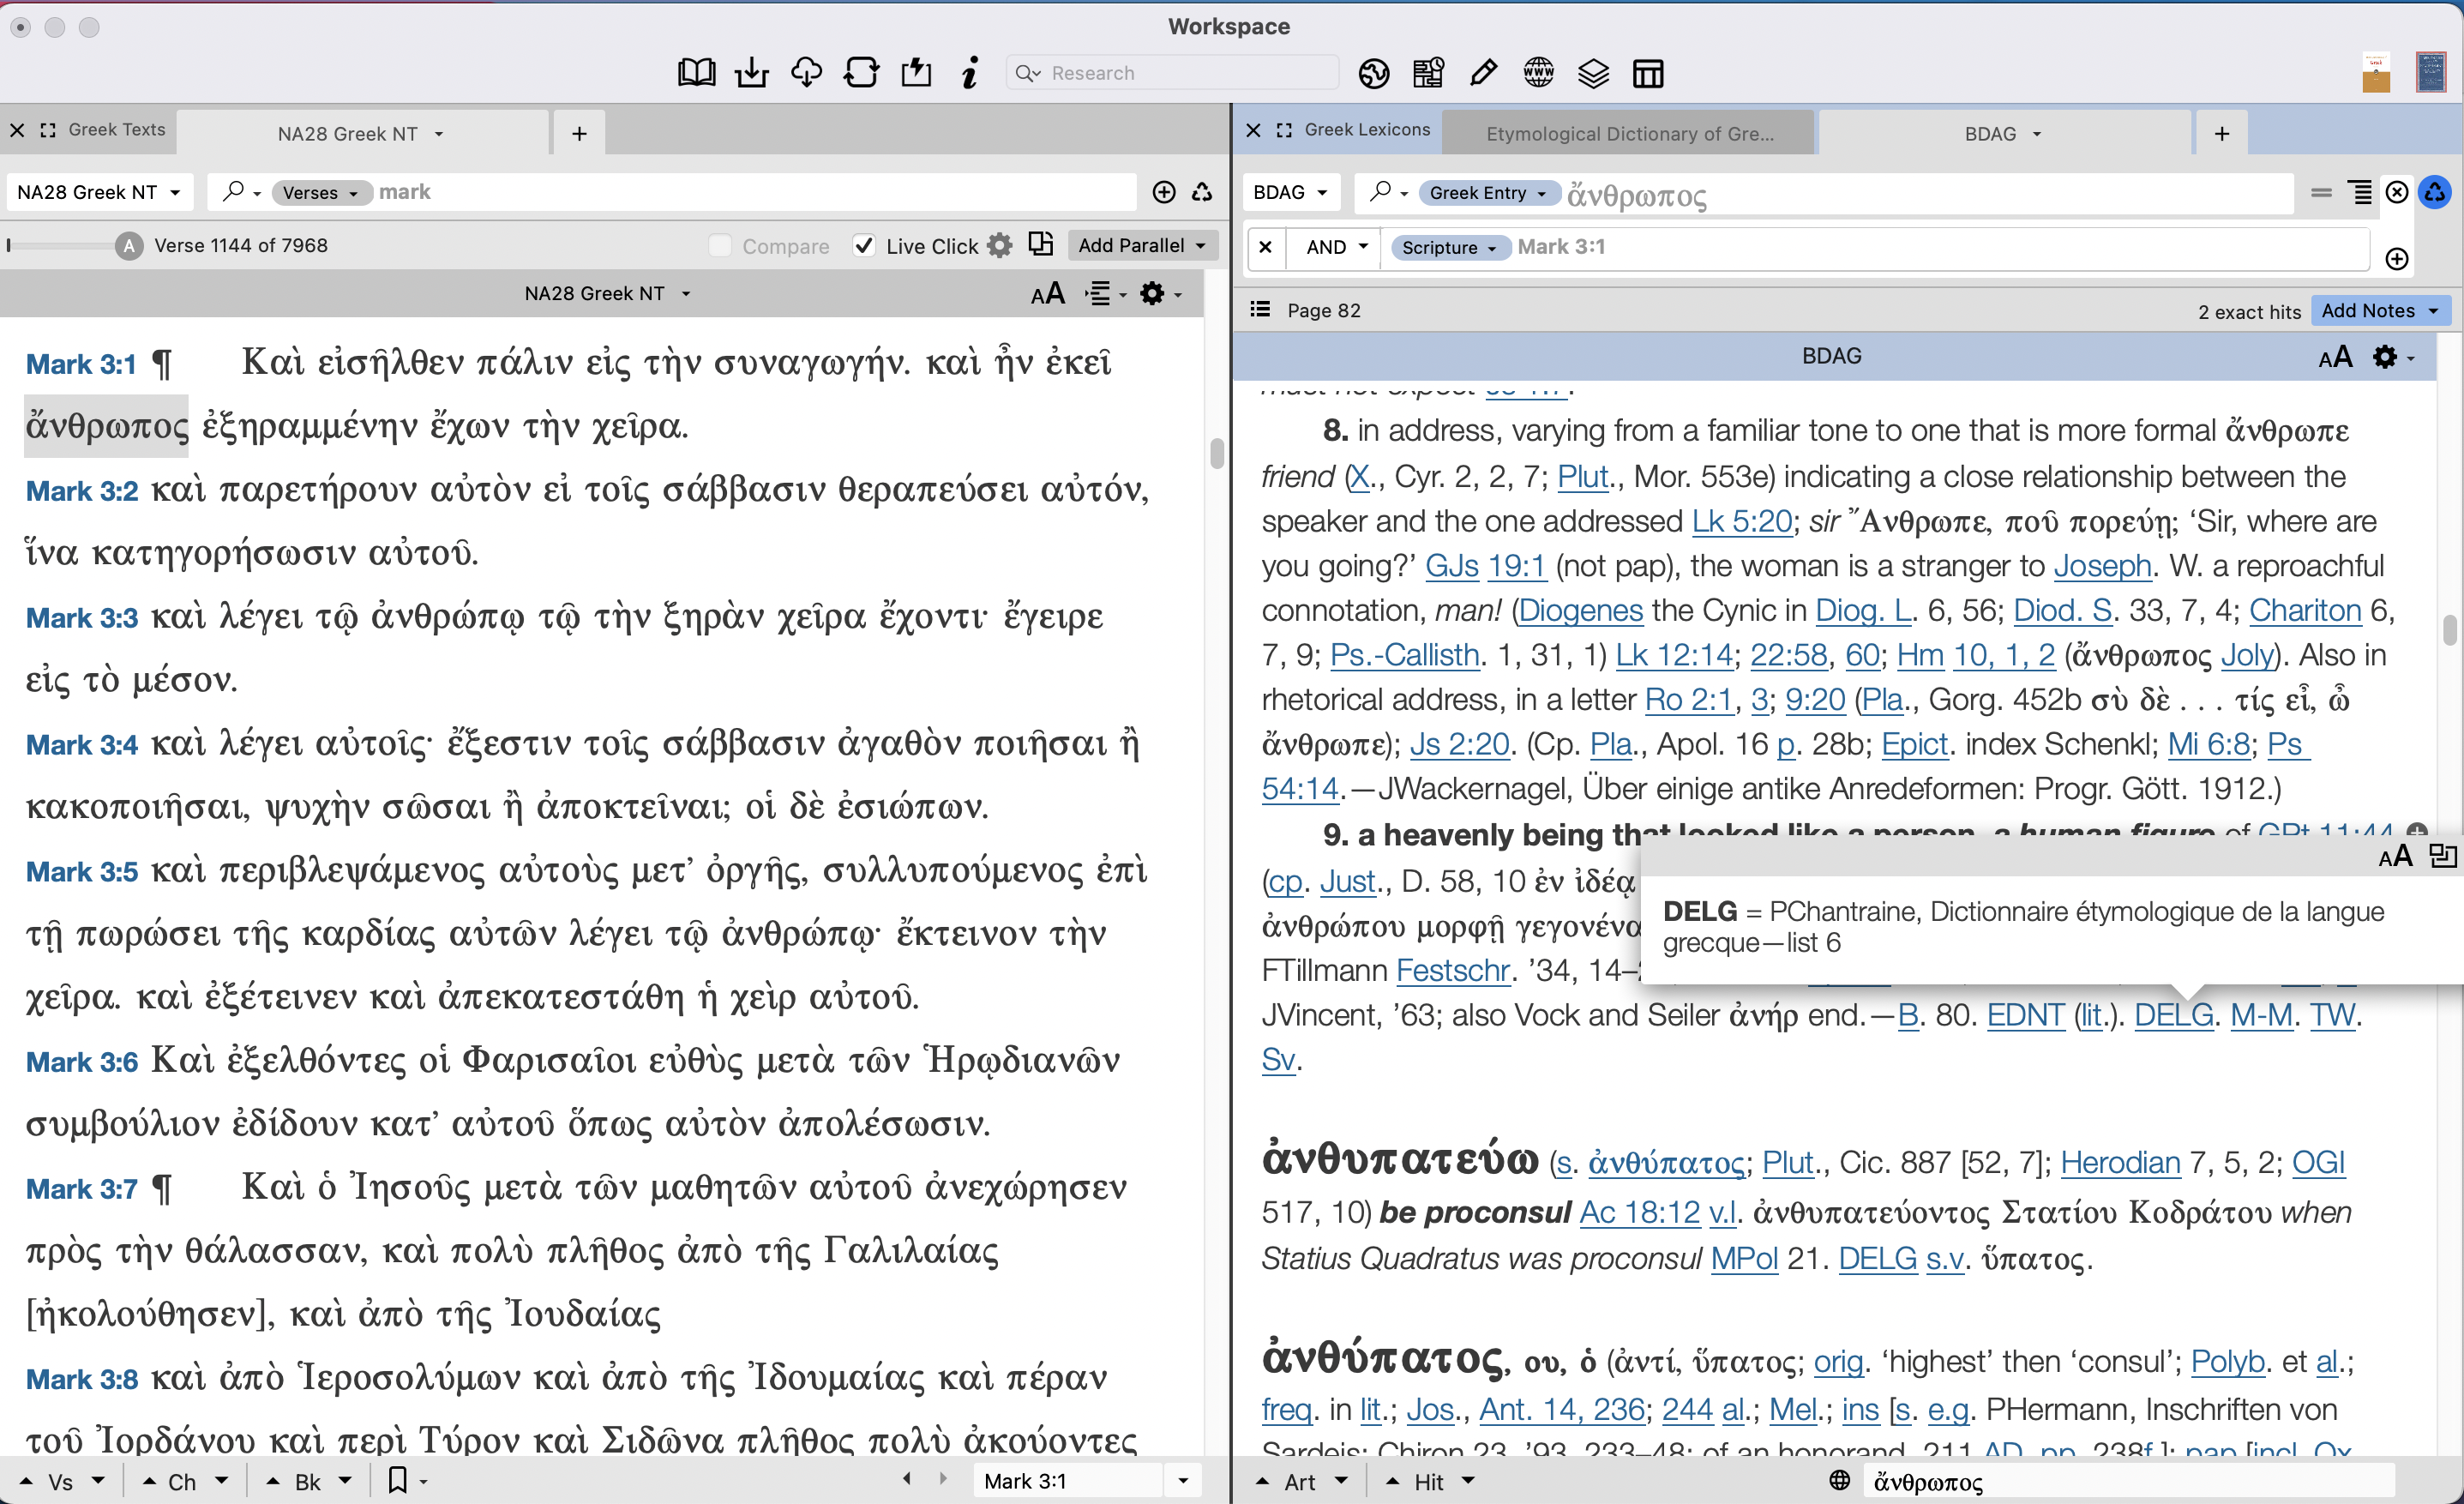Open the AND operator dropdown
The image size is (2464, 1504).
tap(1333, 247)
